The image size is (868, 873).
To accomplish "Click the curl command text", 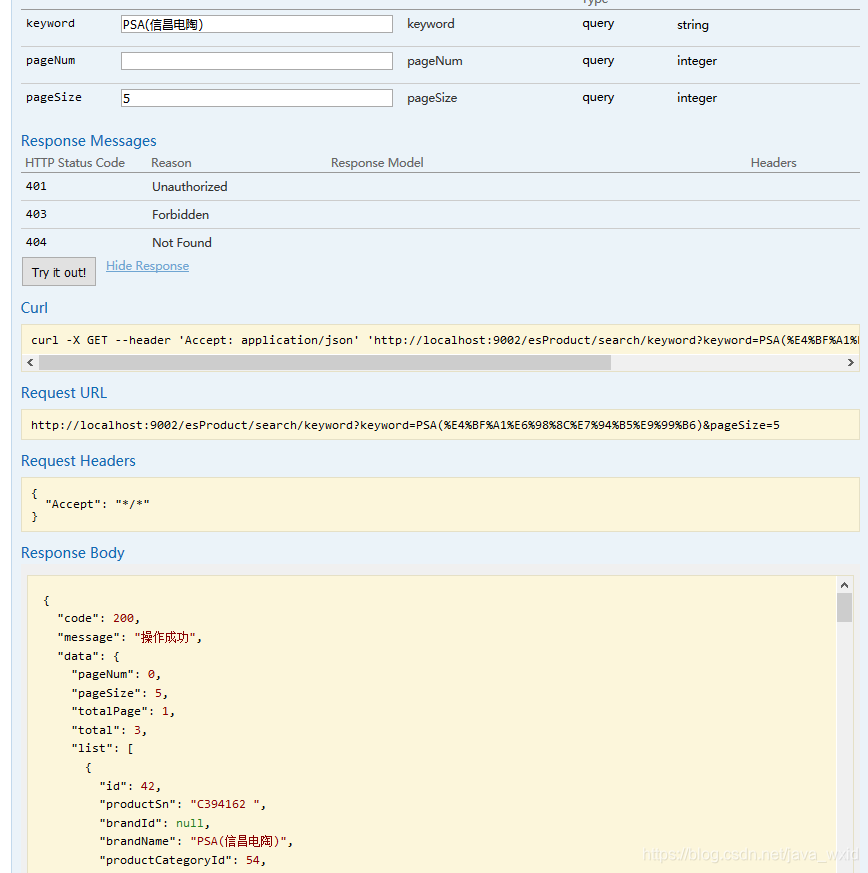I will [445, 340].
